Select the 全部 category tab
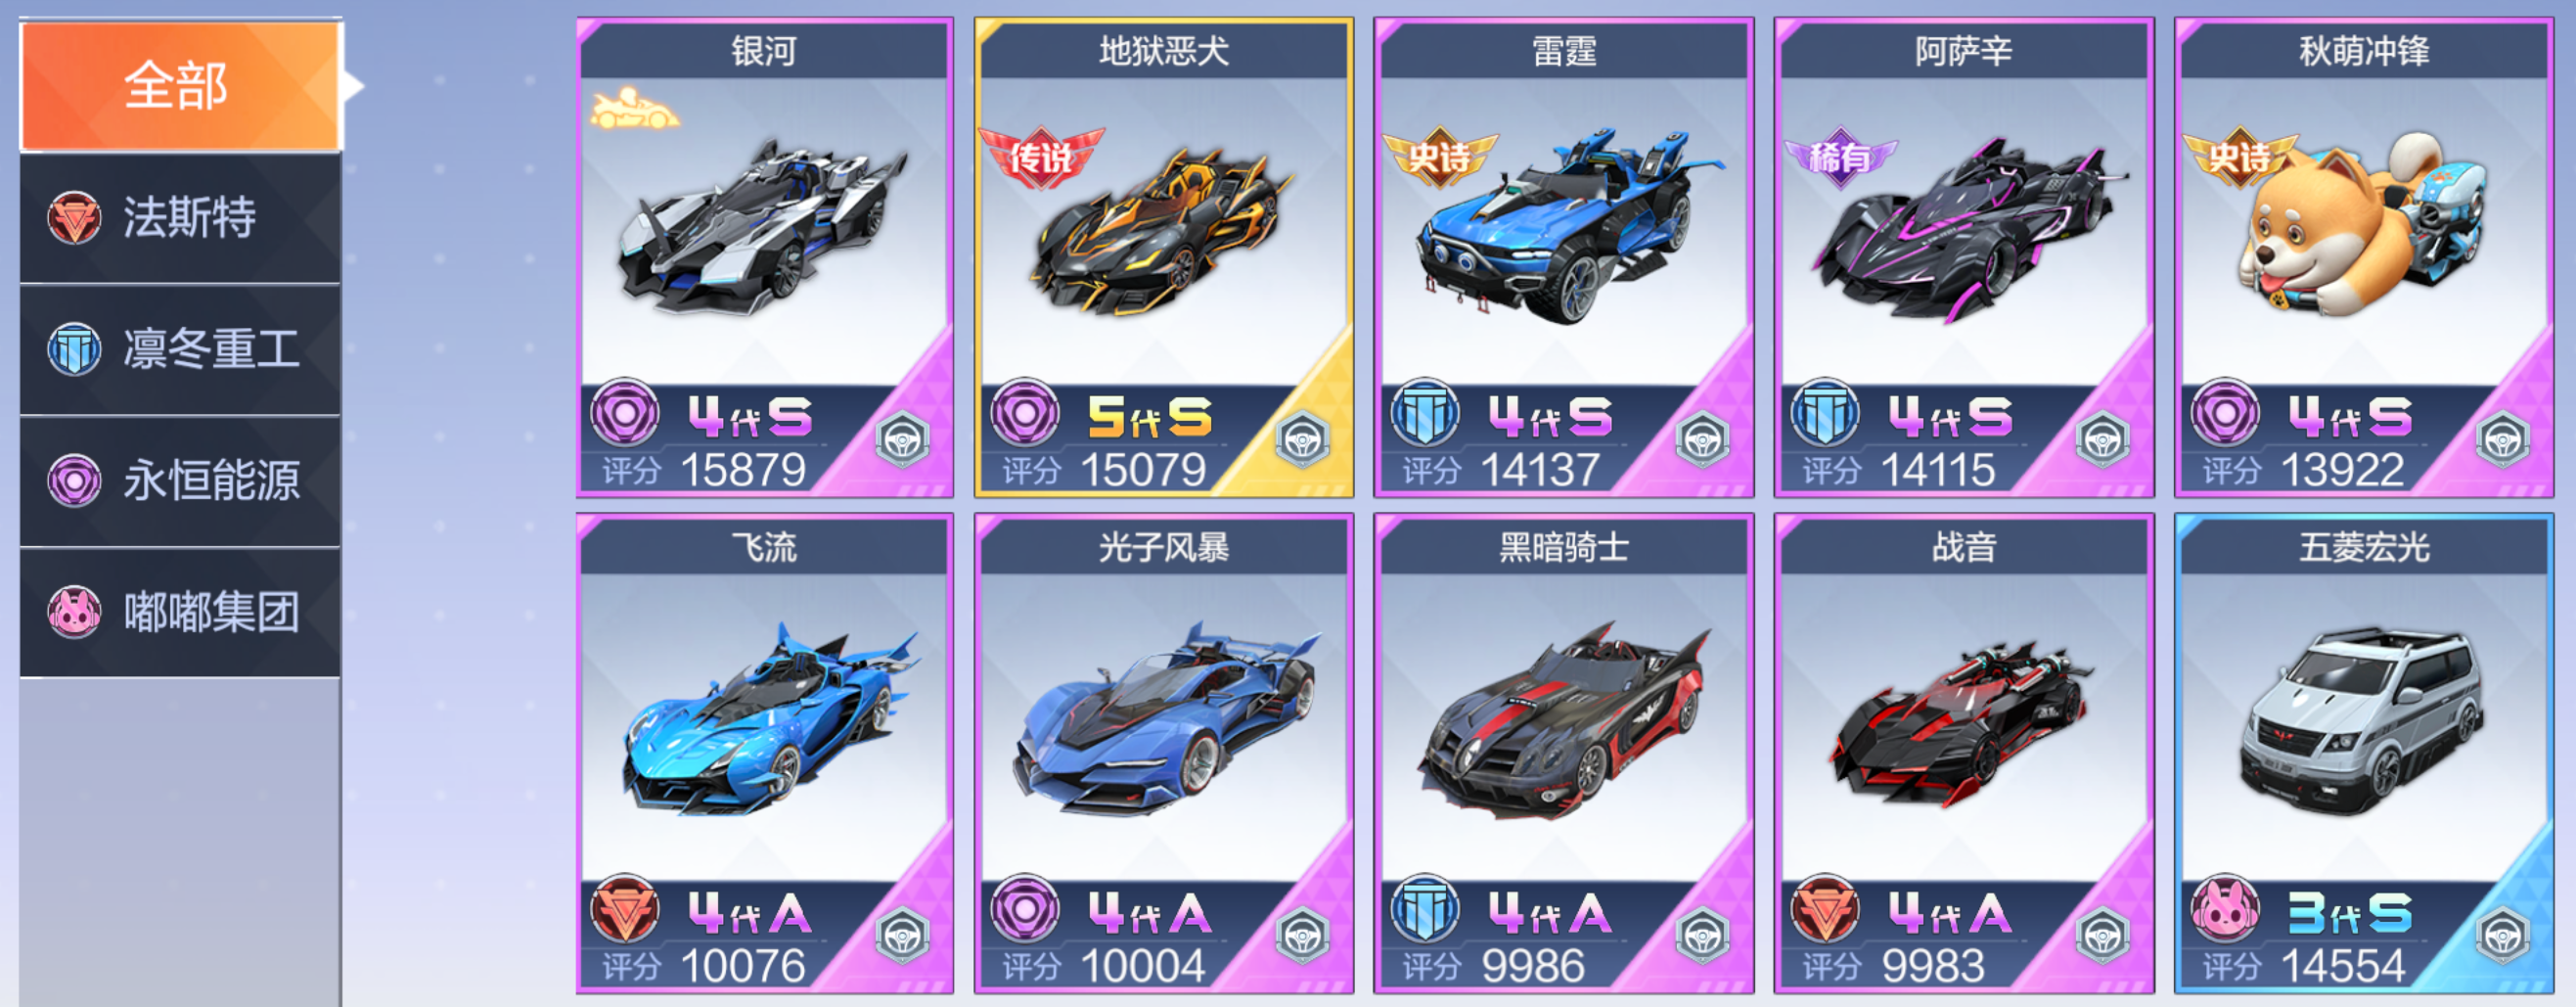The image size is (2576, 1007). [x=181, y=86]
